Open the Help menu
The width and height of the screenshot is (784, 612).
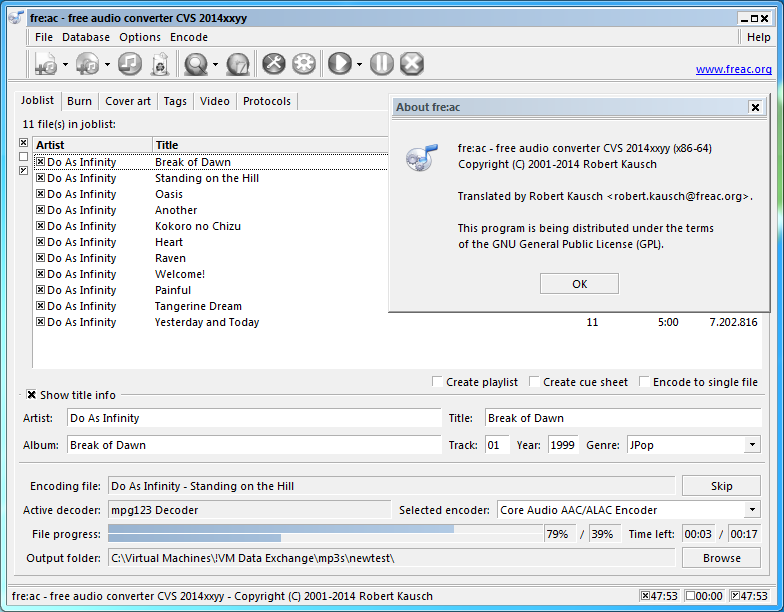point(758,37)
